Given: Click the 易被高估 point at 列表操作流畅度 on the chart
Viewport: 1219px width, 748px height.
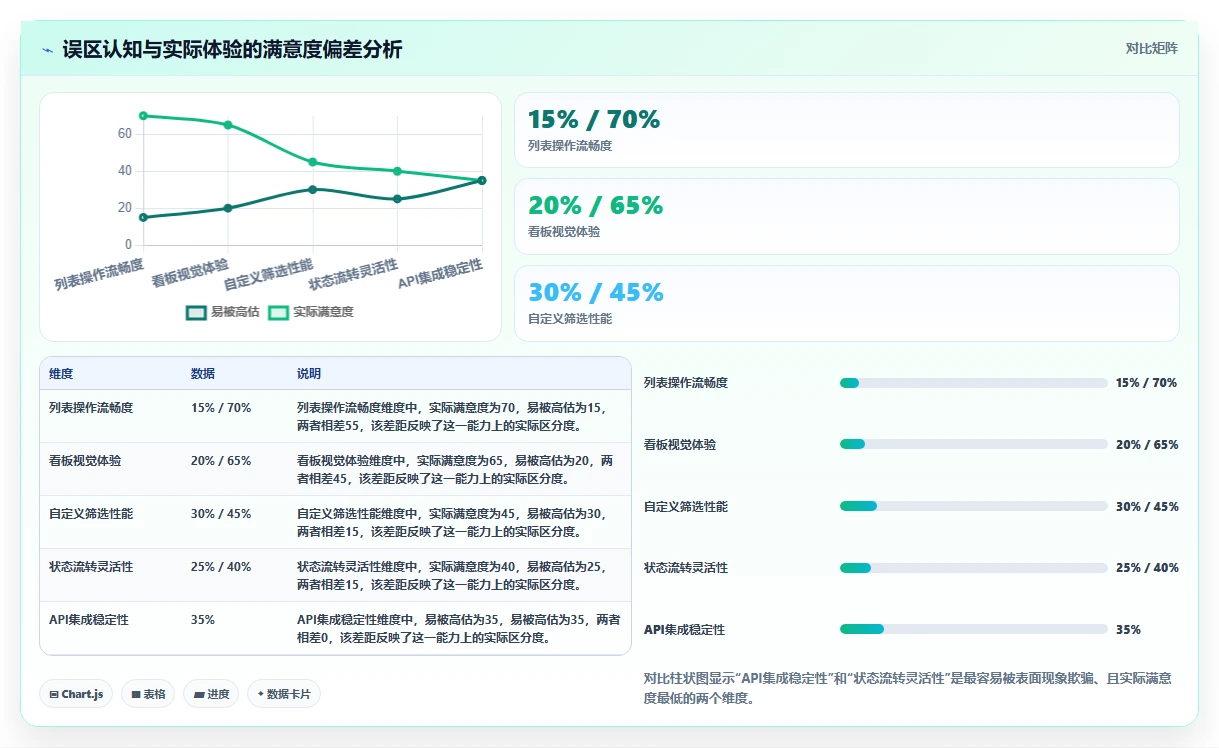Looking at the screenshot, I should 143,217.
